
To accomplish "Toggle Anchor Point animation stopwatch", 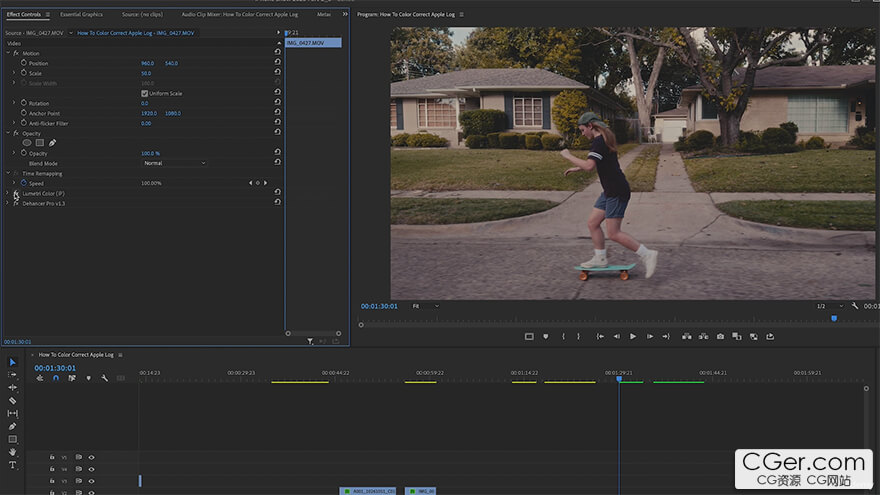I will tap(24, 113).
